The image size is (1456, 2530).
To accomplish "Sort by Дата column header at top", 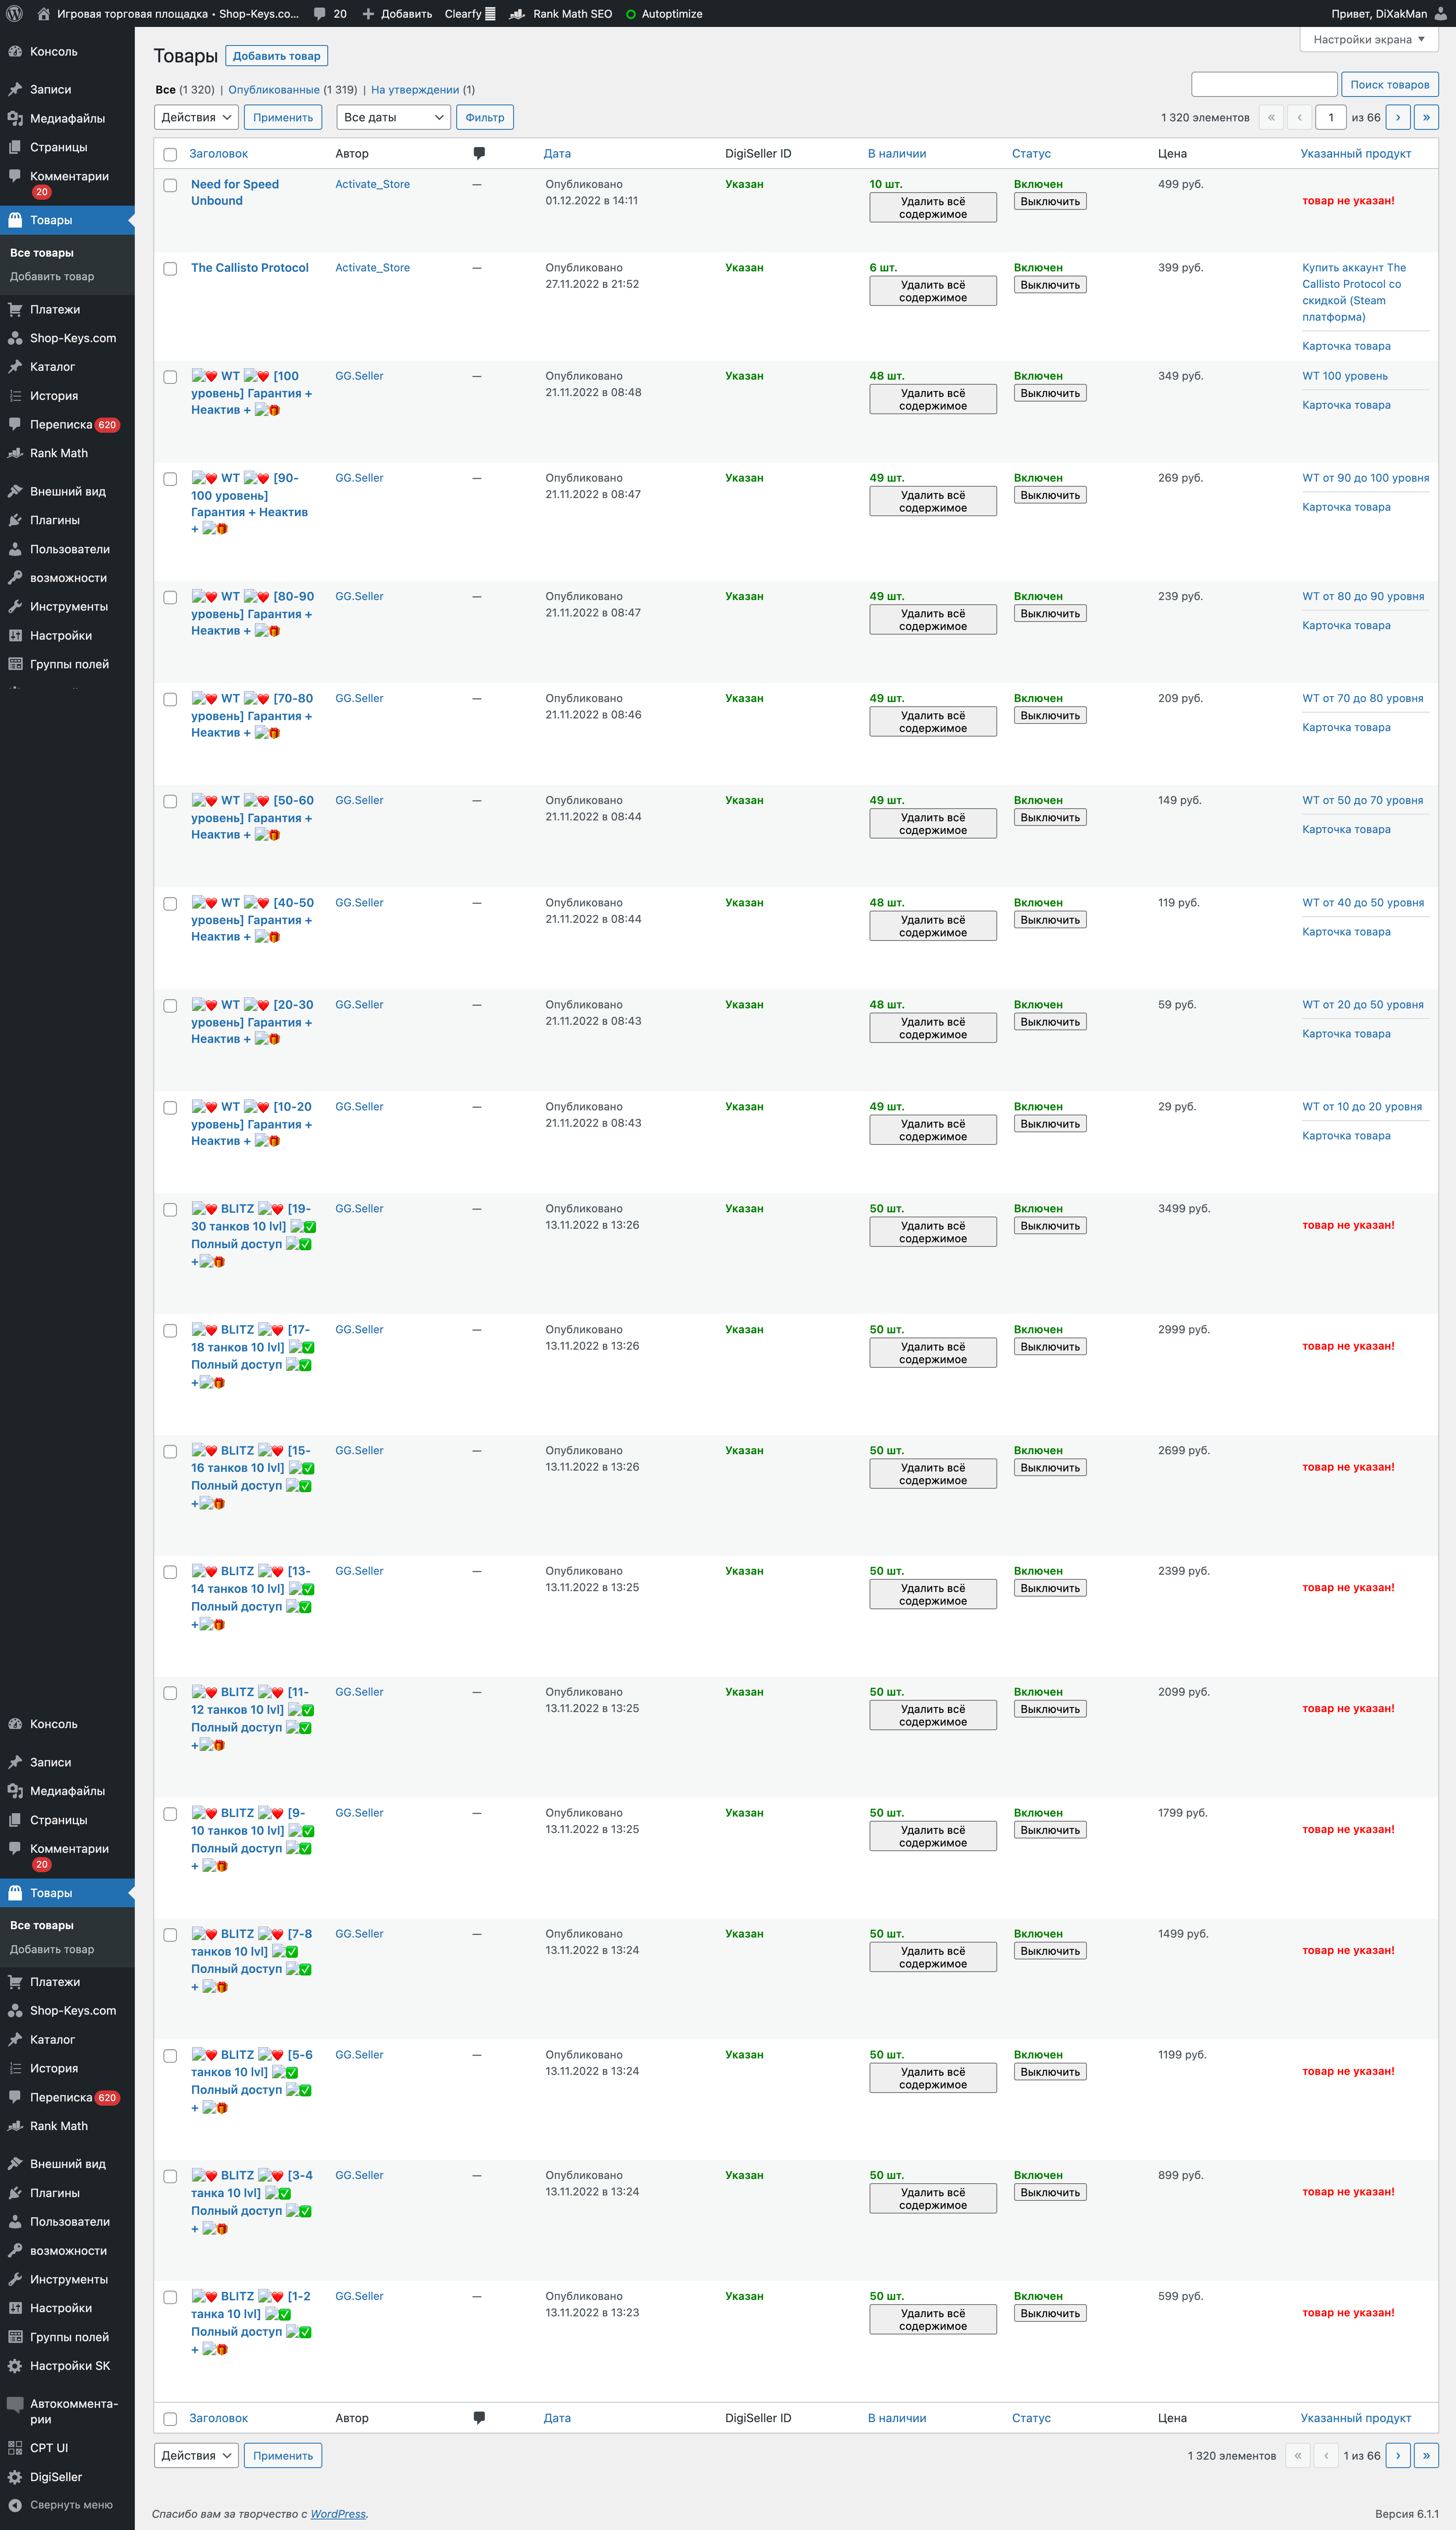I will [557, 153].
